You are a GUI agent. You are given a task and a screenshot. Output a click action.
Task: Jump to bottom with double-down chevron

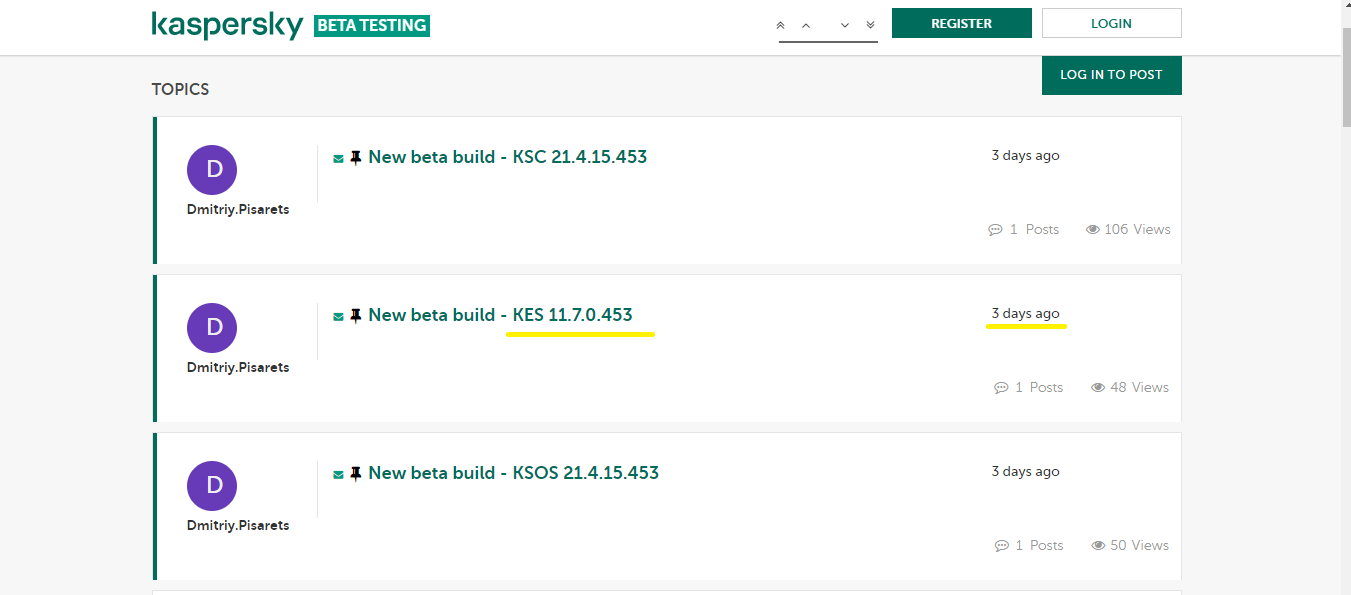point(870,25)
